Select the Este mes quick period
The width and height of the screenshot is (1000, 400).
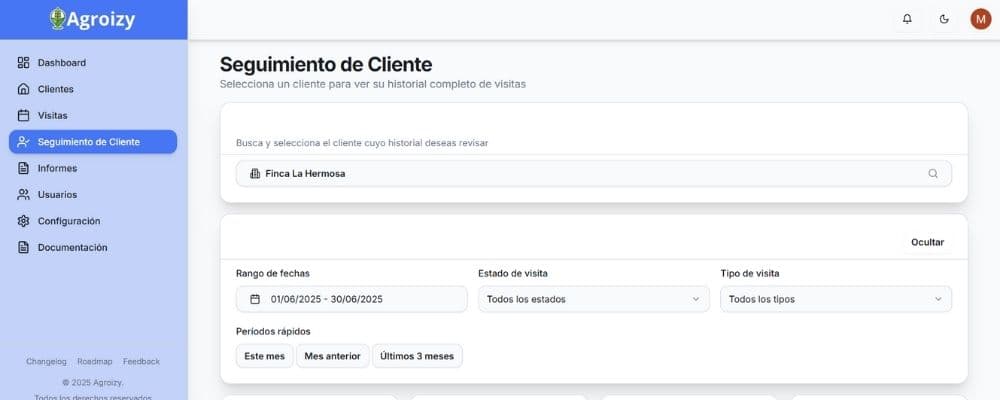(265, 356)
